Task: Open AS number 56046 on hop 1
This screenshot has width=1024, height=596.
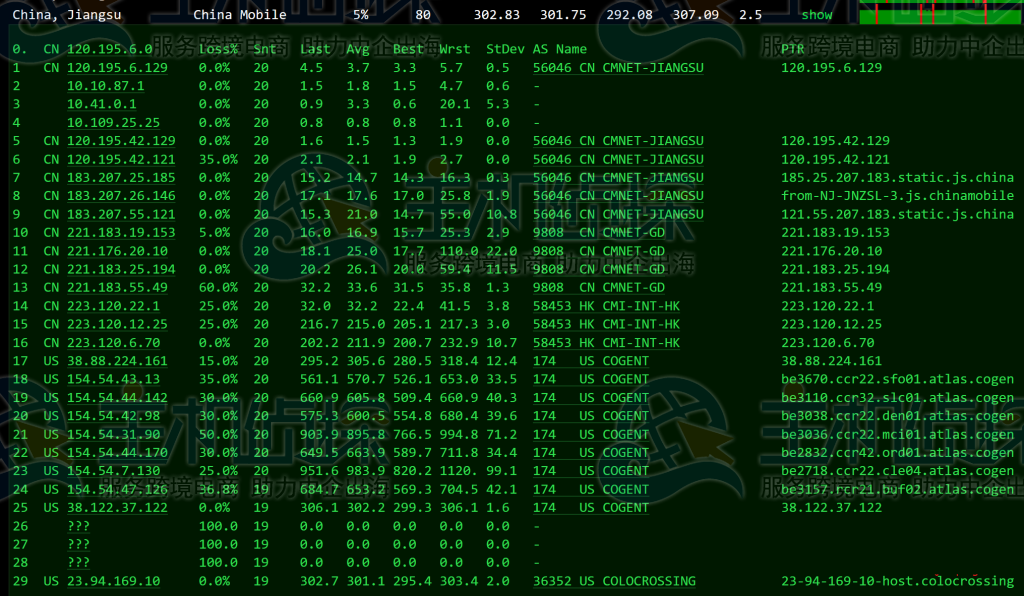Action: (x=552, y=68)
